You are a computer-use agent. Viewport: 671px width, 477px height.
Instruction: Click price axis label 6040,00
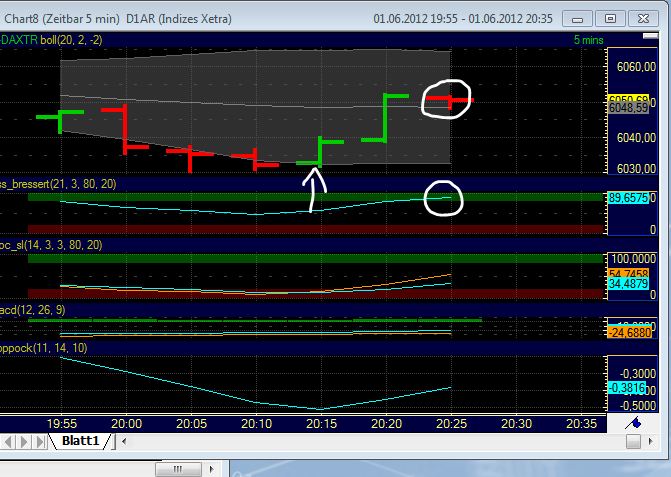click(x=636, y=138)
